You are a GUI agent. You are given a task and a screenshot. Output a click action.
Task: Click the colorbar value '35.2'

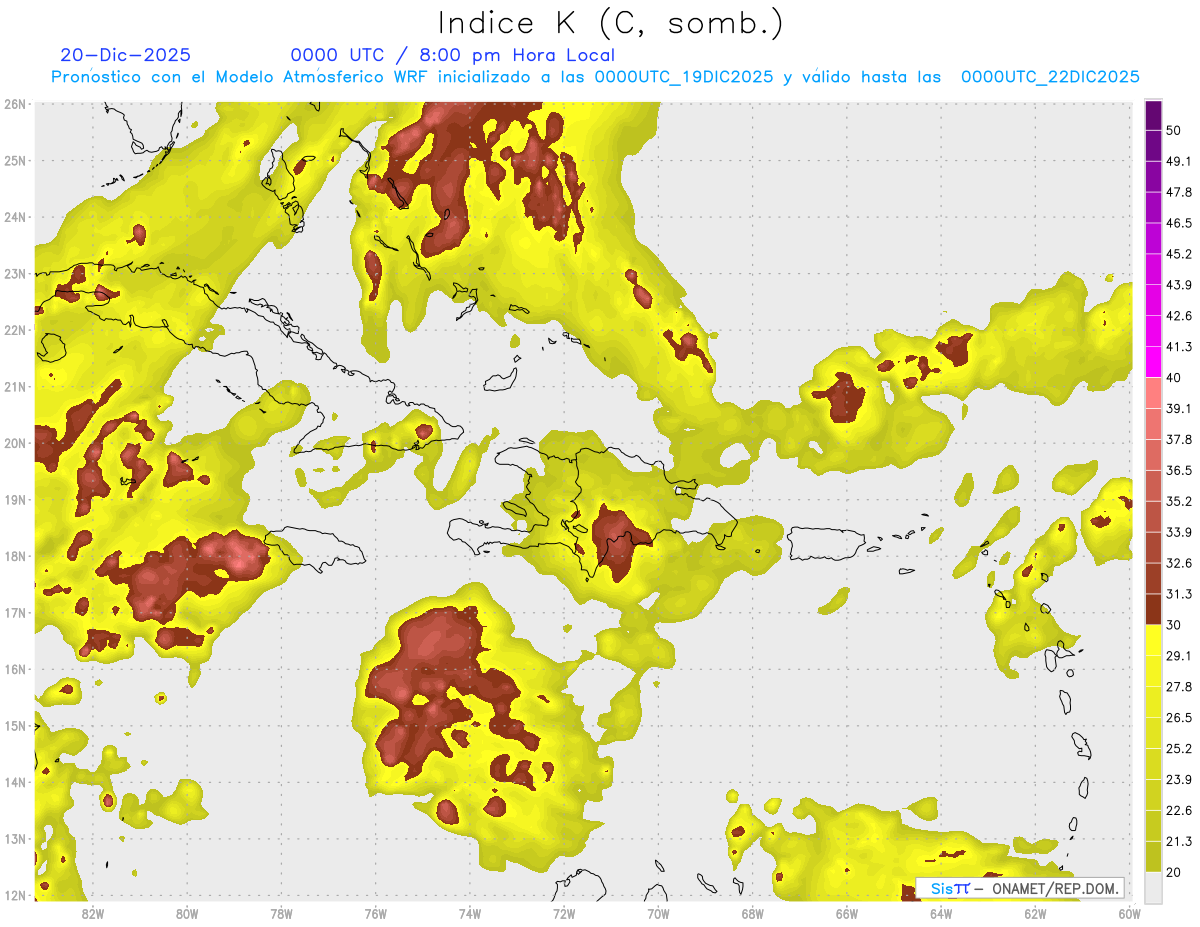[x=1179, y=501]
